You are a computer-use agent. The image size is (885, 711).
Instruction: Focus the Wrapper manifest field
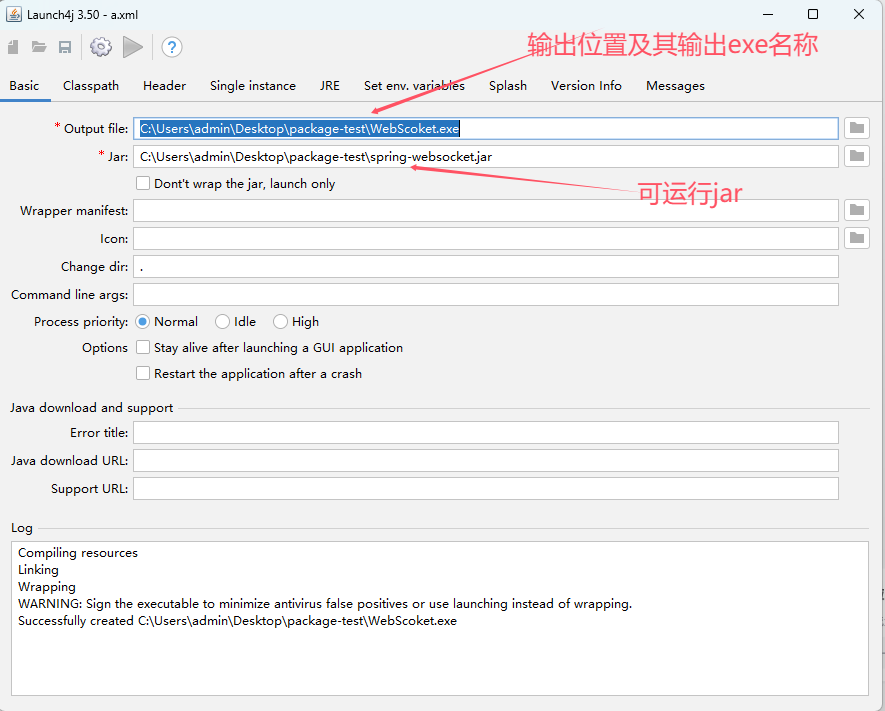[x=486, y=210]
